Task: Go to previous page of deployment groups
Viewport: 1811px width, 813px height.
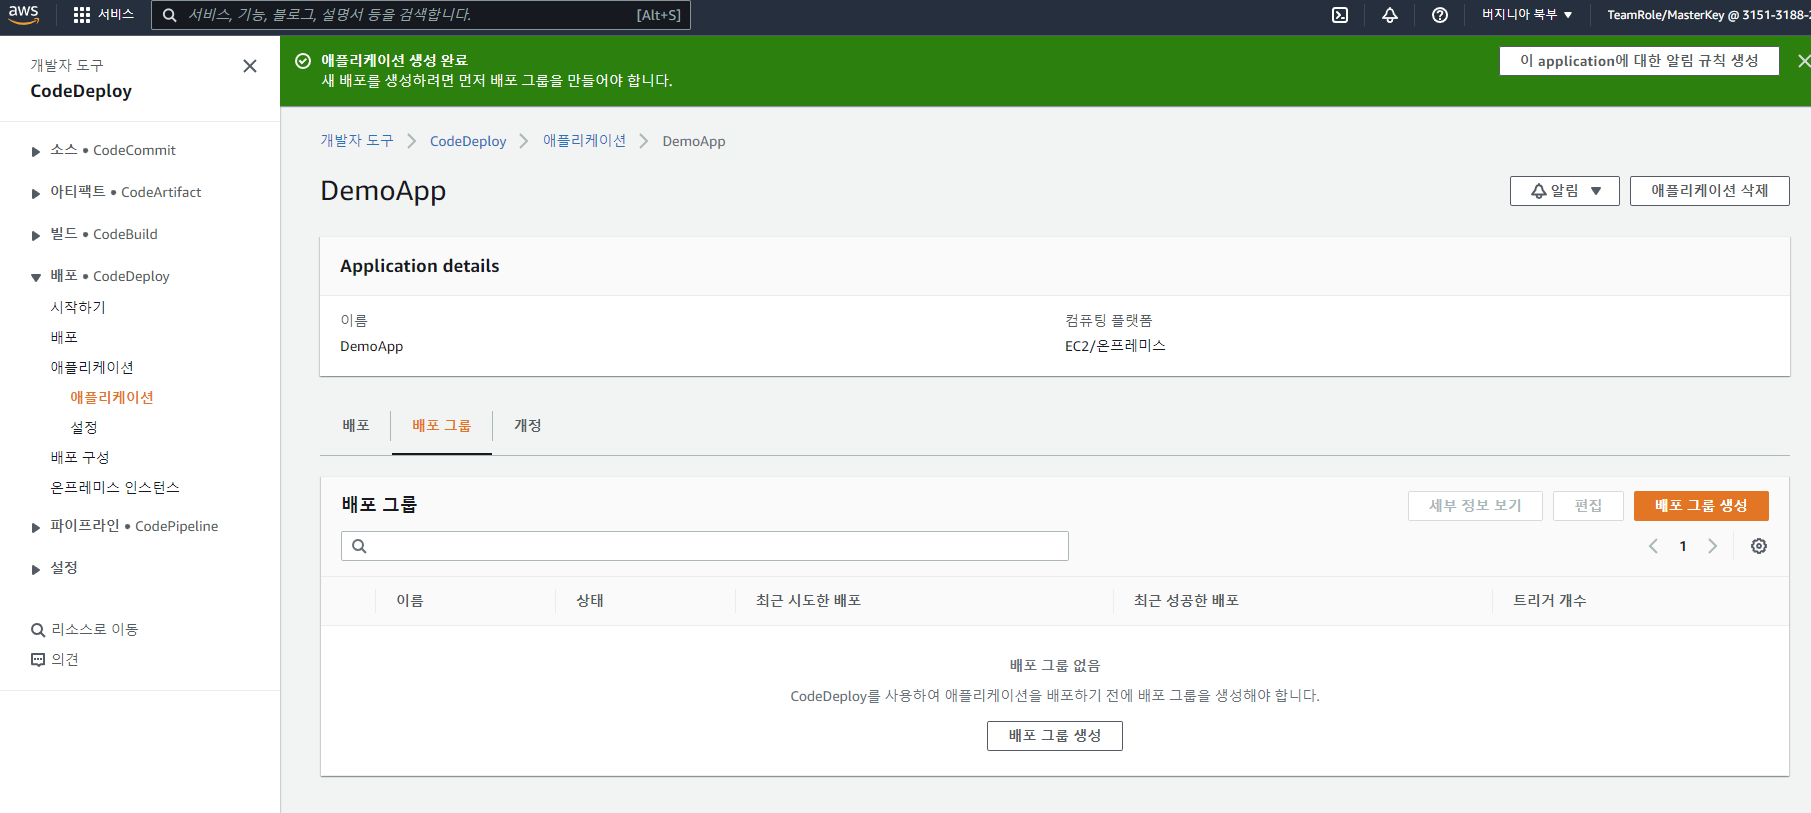Action: click(x=1653, y=546)
